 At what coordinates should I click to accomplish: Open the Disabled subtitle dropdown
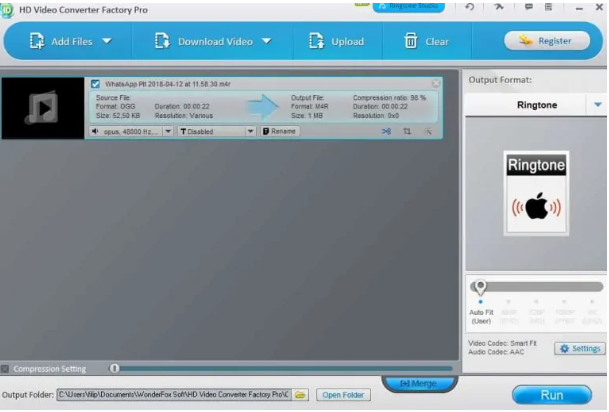[251, 132]
